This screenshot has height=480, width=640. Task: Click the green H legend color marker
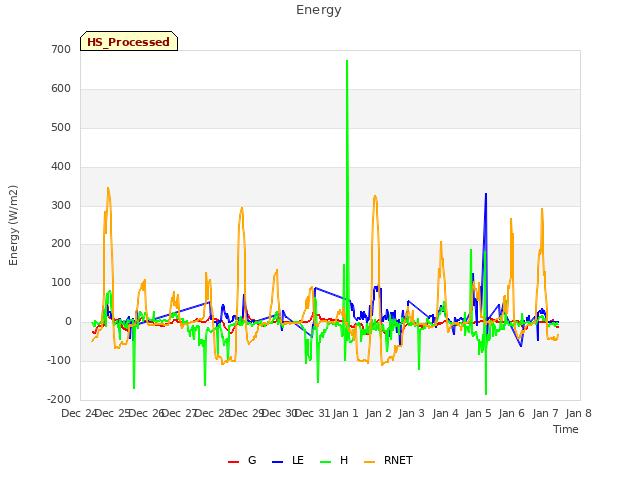(x=326, y=462)
